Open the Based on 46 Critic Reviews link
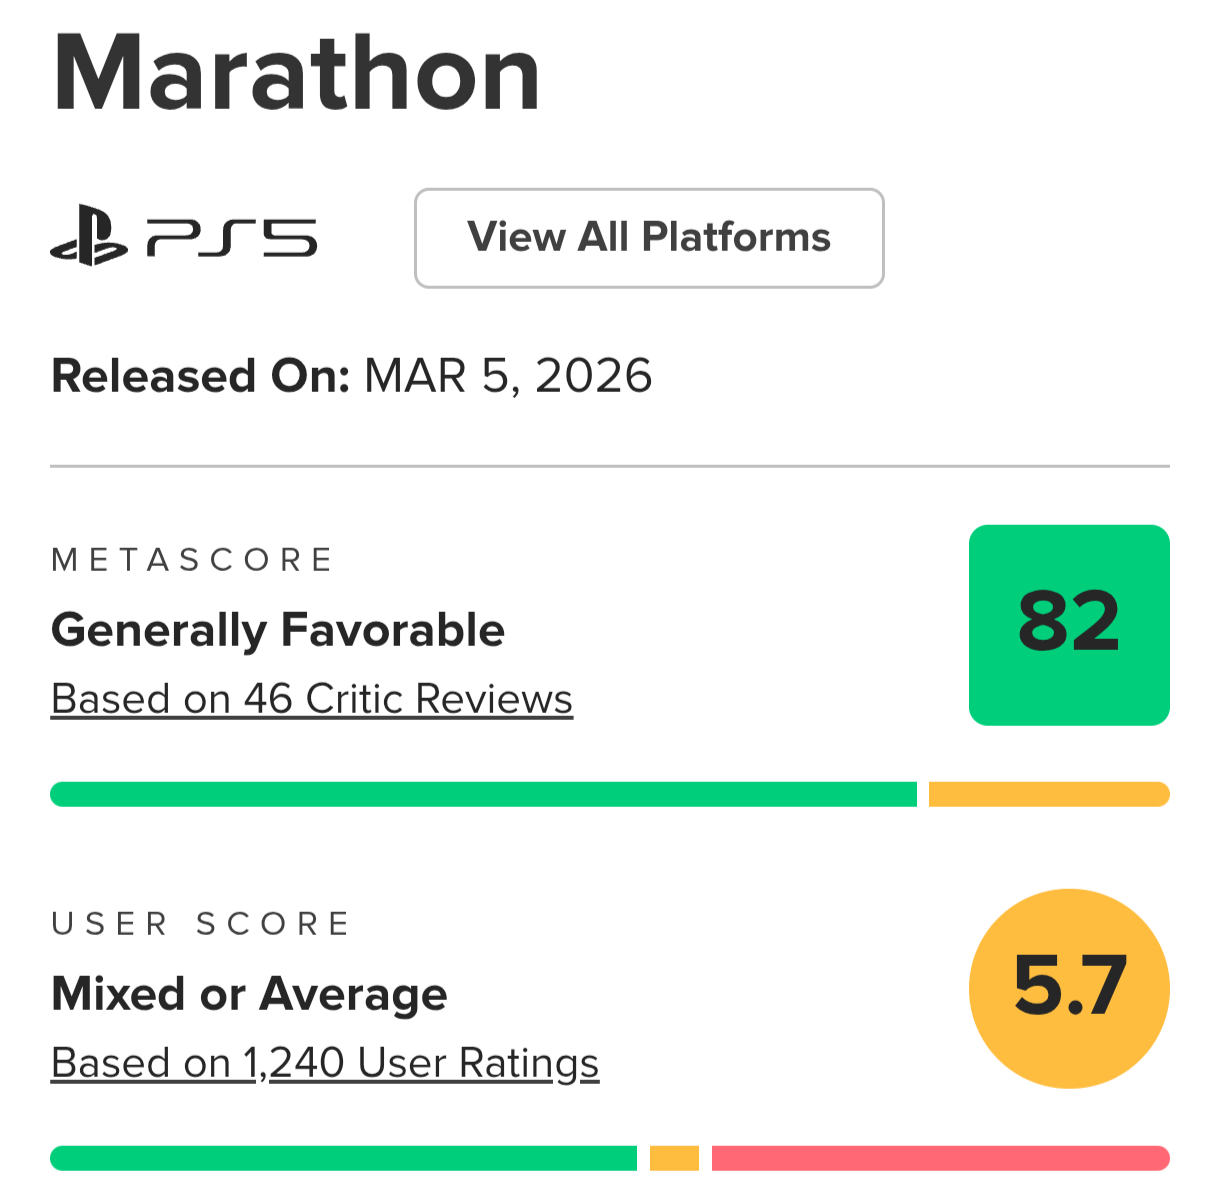The image size is (1220, 1191). click(312, 699)
